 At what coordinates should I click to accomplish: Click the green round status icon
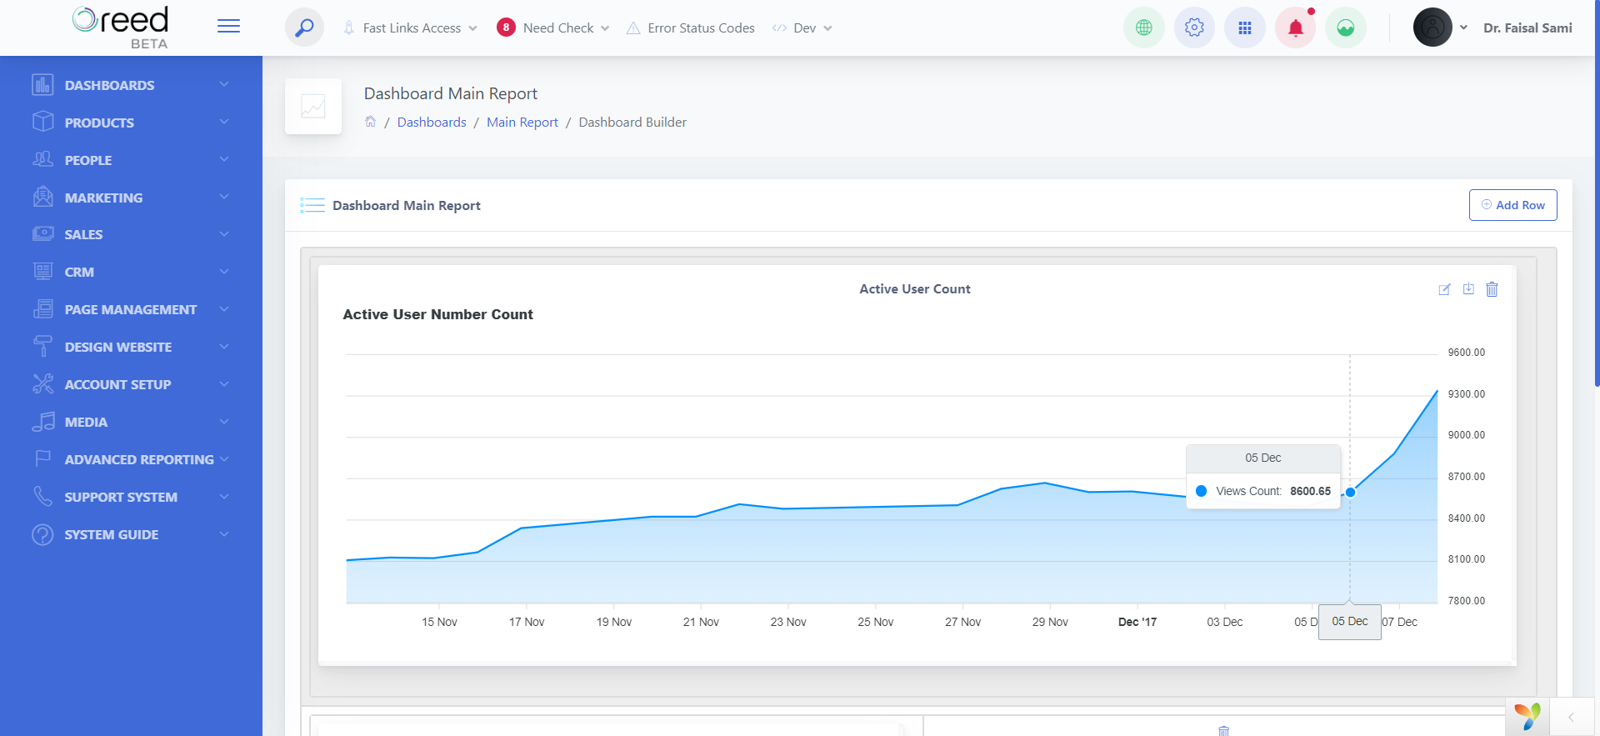pos(1346,28)
